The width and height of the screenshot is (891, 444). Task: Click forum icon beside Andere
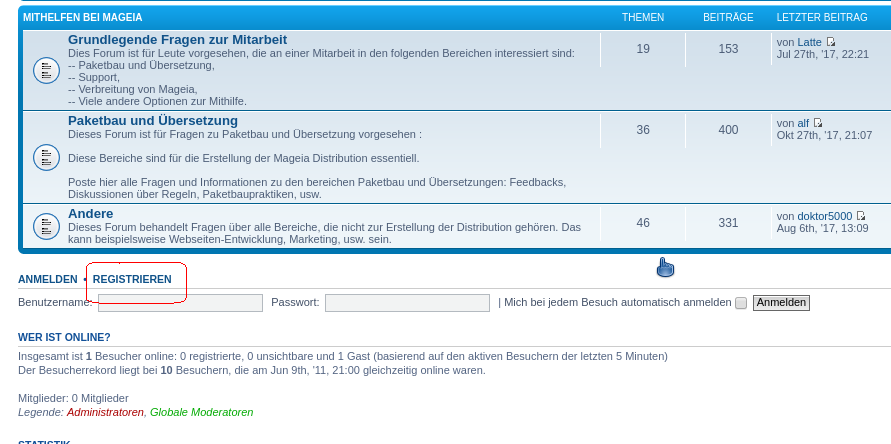point(47,226)
